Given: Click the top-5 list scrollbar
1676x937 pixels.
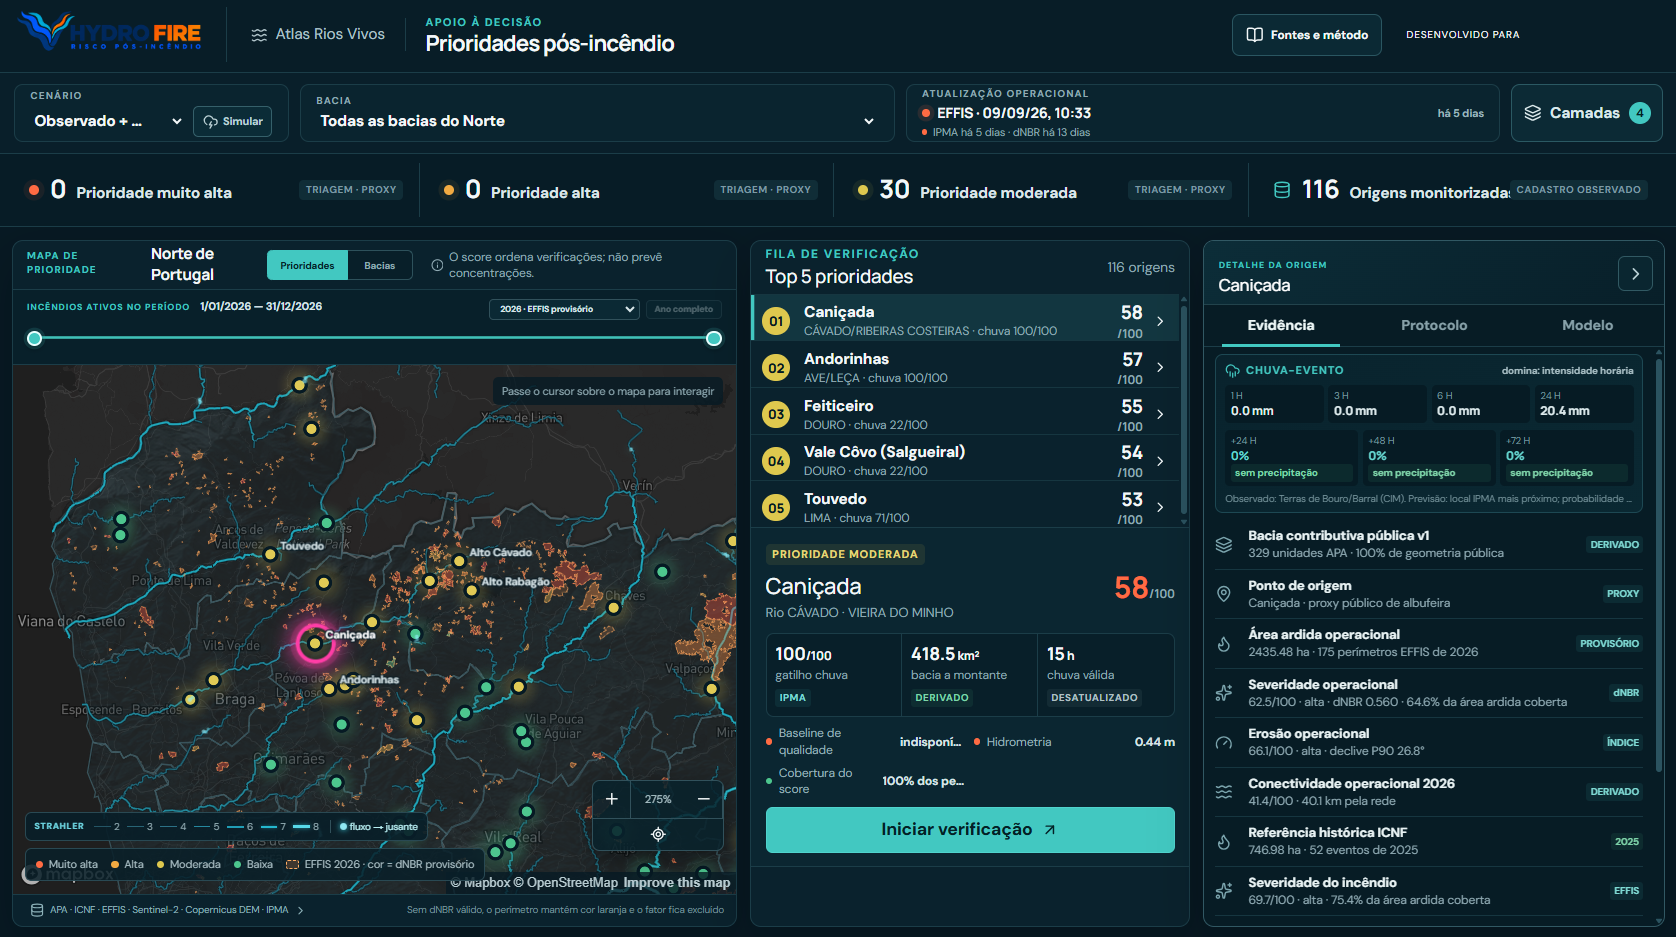Looking at the screenshot, I should (x=1184, y=410).
